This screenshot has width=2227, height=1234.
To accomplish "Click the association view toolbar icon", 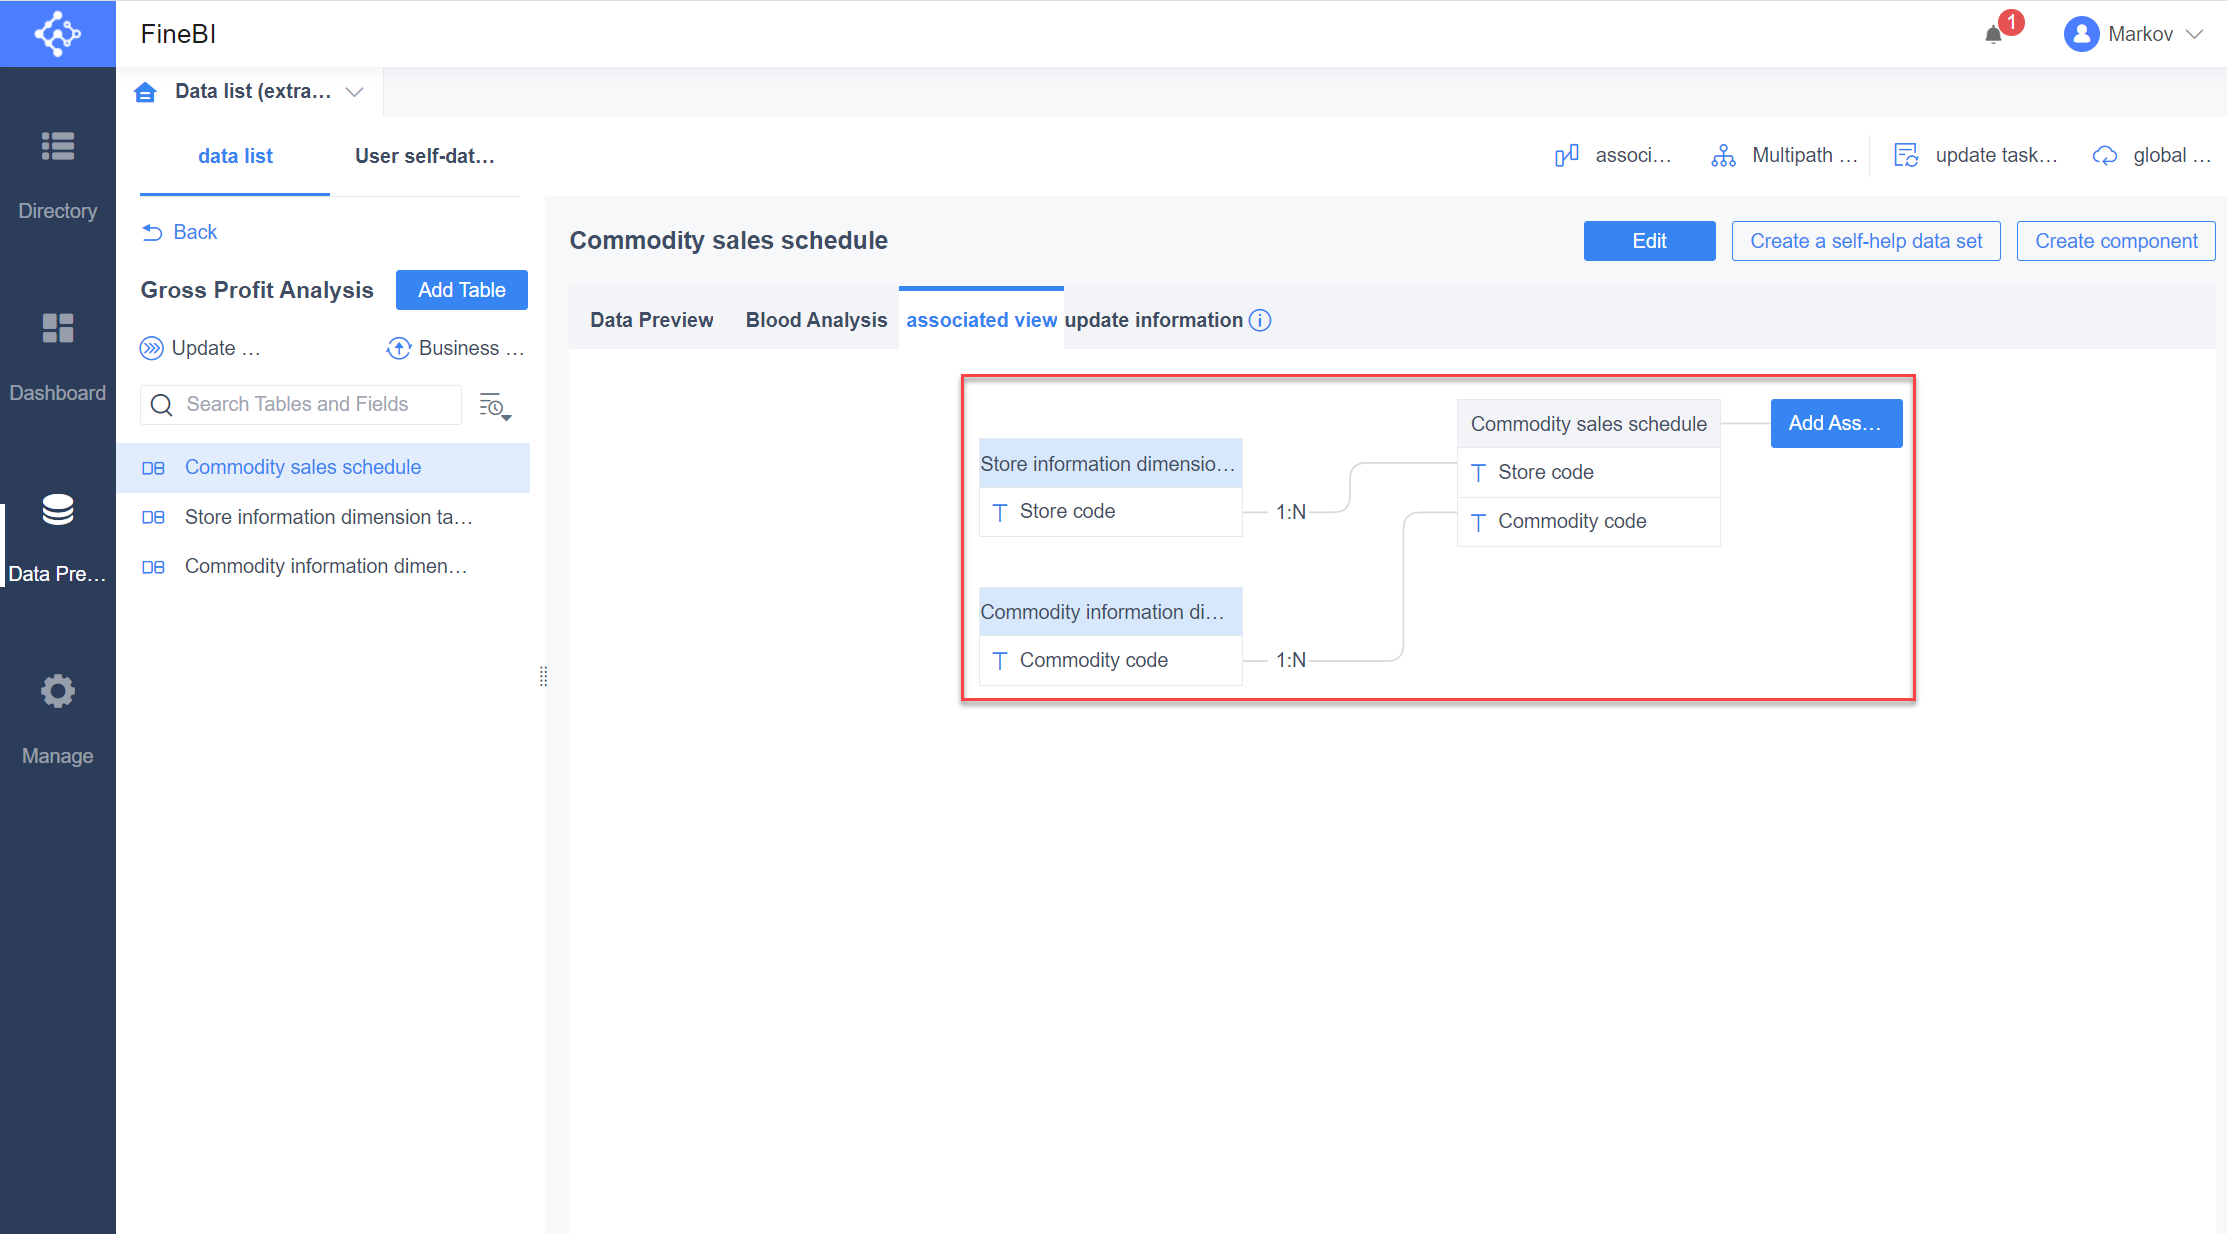I will (1567, 155).
